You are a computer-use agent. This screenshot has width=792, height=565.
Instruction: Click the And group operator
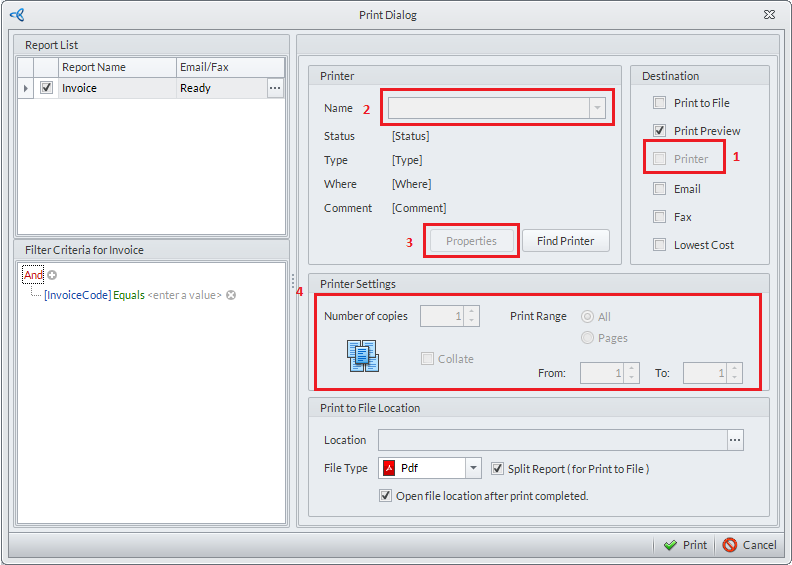[x=33, y=275]
